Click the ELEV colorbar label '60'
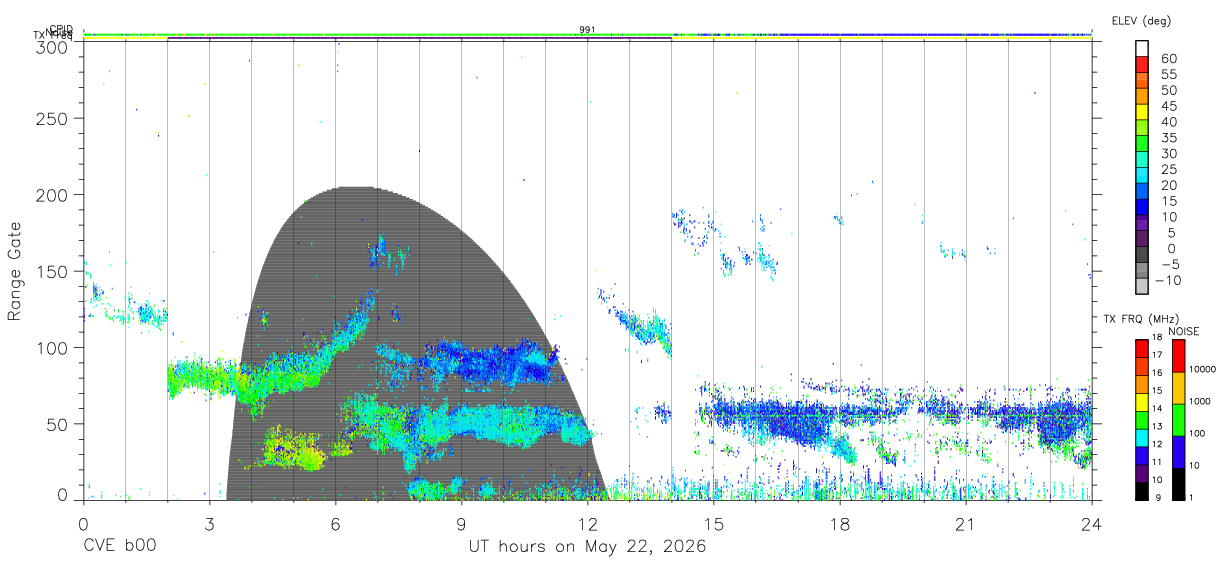Viewport: 1228px width, 567px height. 1169,59
